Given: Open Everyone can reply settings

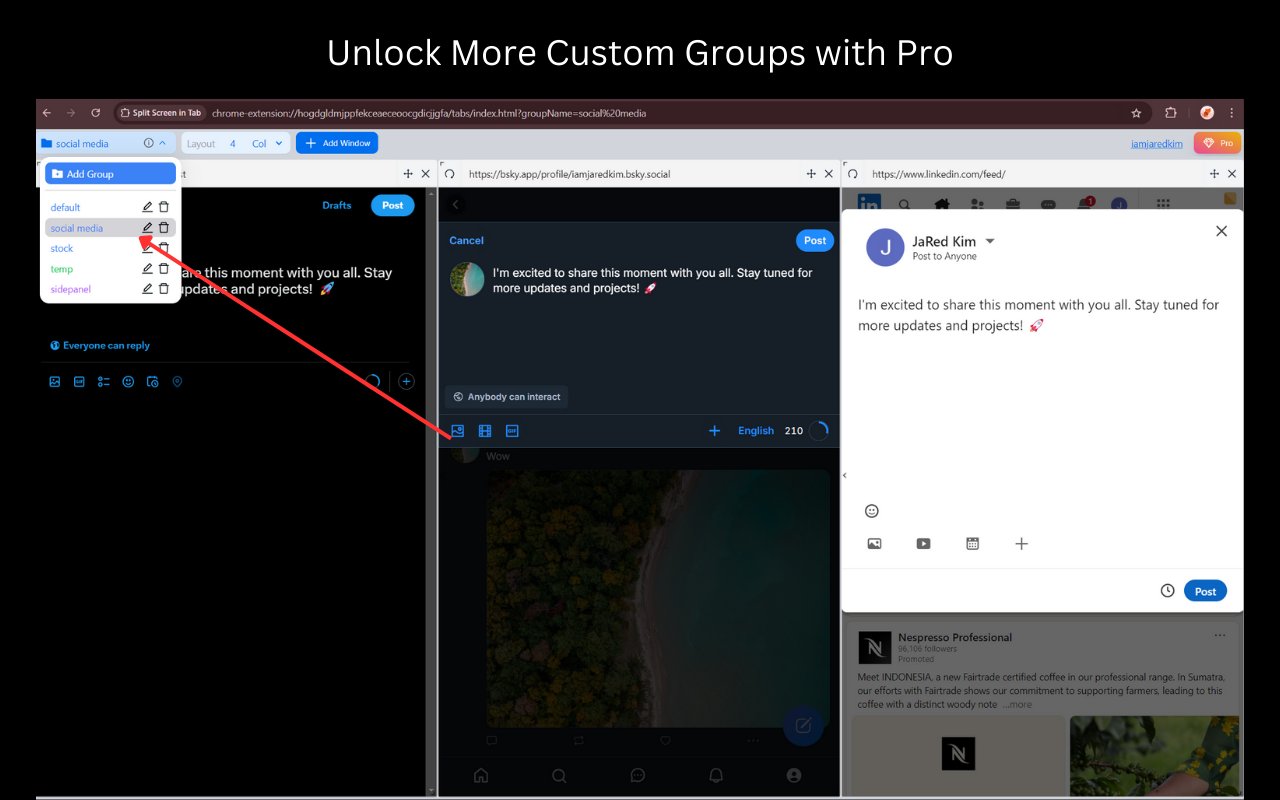Looking at the screenshot, I should pos(100,345).
